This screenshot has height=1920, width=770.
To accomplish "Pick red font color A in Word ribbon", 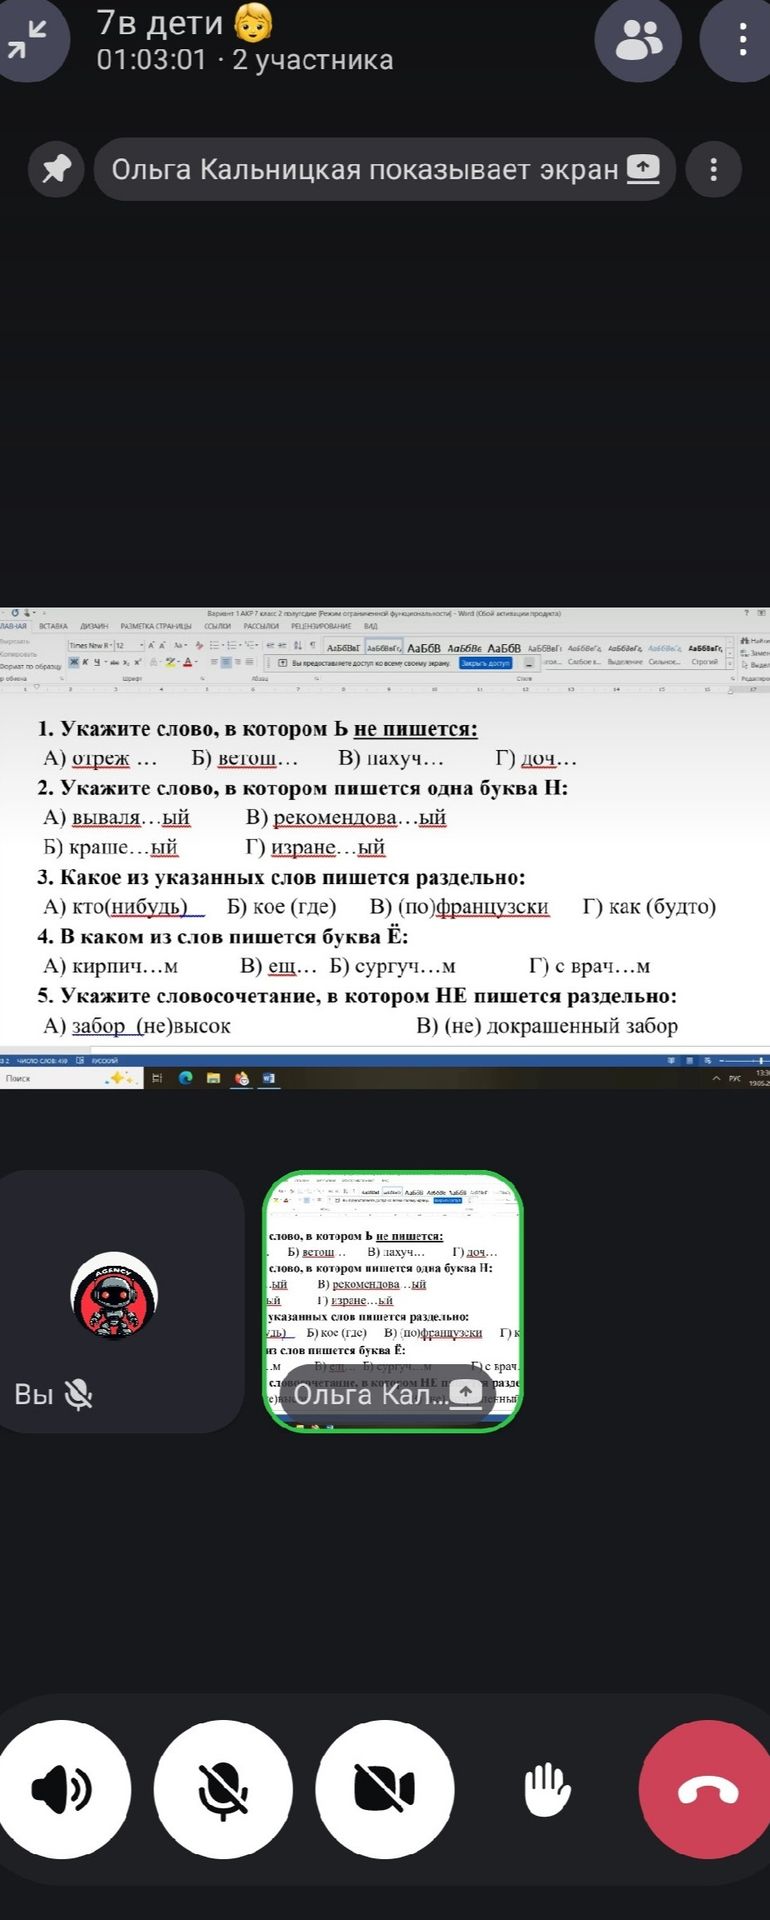I will pos(187,662).
